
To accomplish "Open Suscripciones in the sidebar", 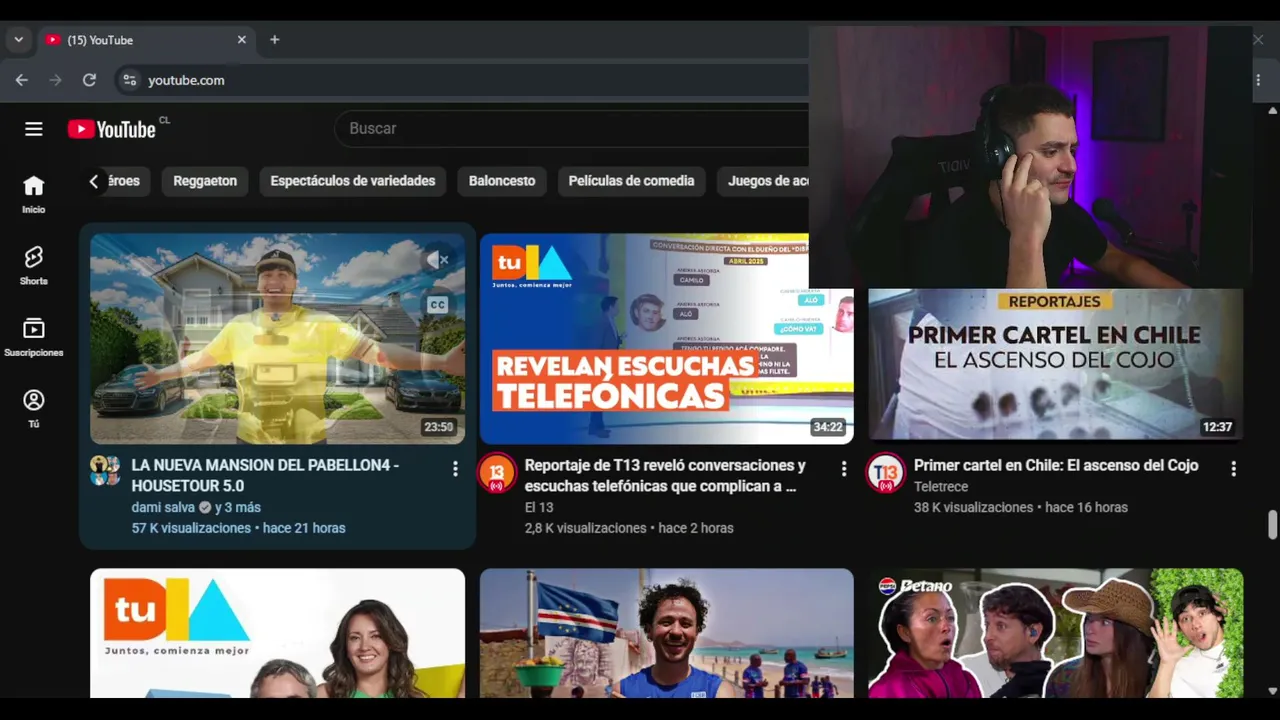I will [x=34, y=338].
